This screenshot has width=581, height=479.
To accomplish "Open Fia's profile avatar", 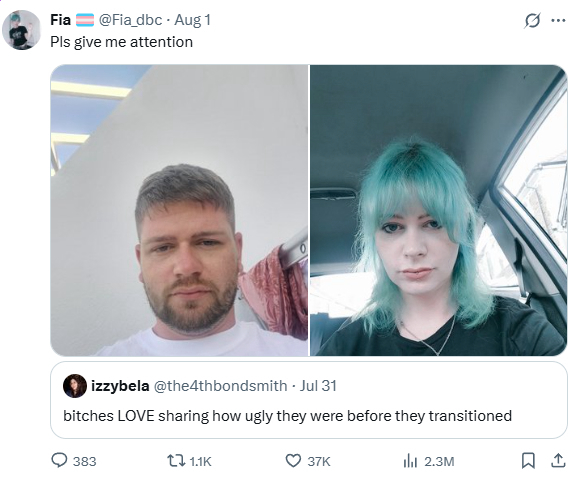I will pos(21,30).
